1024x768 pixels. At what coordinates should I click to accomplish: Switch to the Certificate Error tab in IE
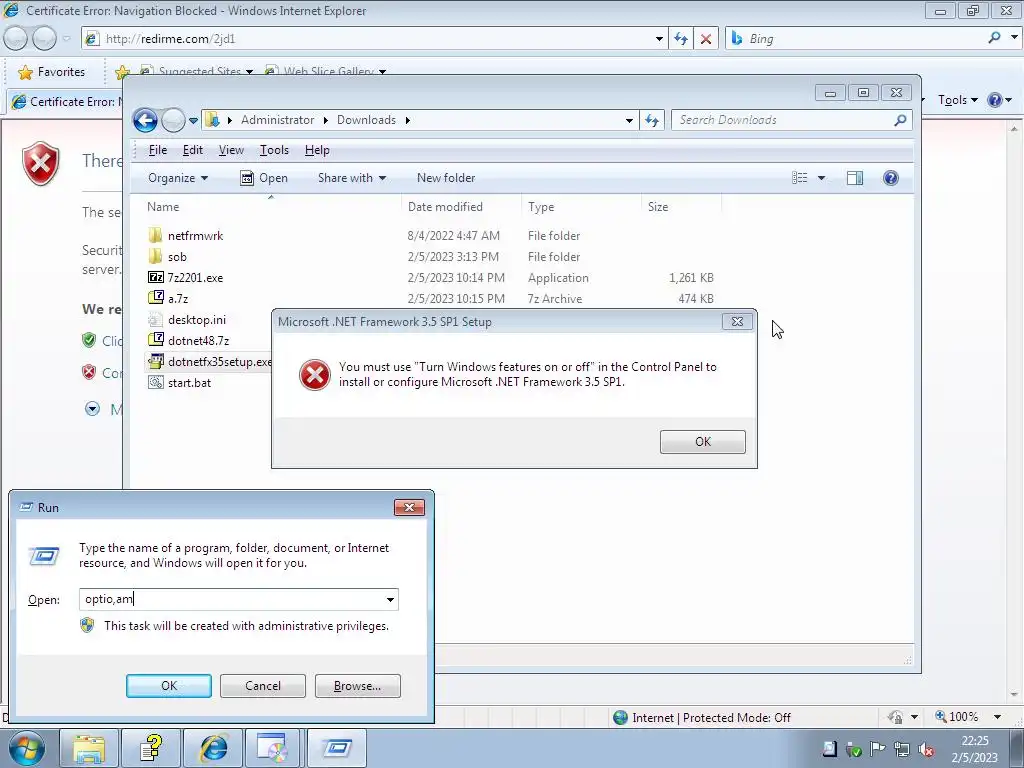[x=65, y=101]
